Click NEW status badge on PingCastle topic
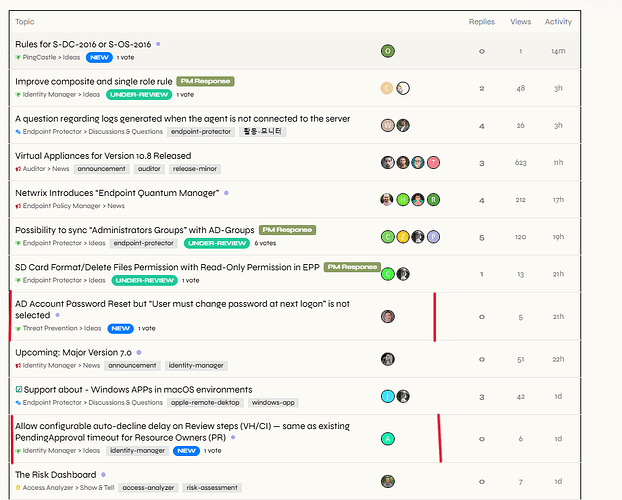This screenshot has width=622, height=500. pyautogui.click(x=97, y=58)
